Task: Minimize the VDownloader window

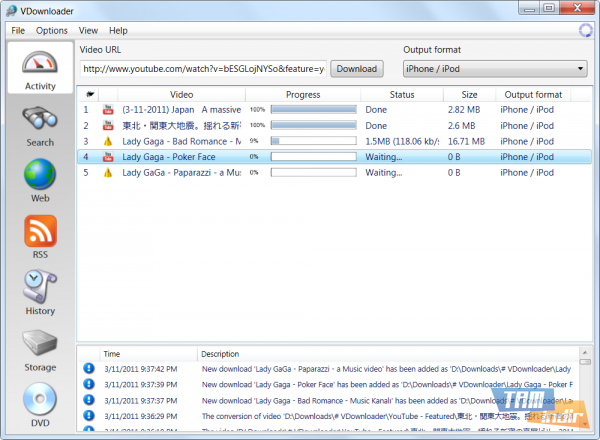Action: click(530, 8)
